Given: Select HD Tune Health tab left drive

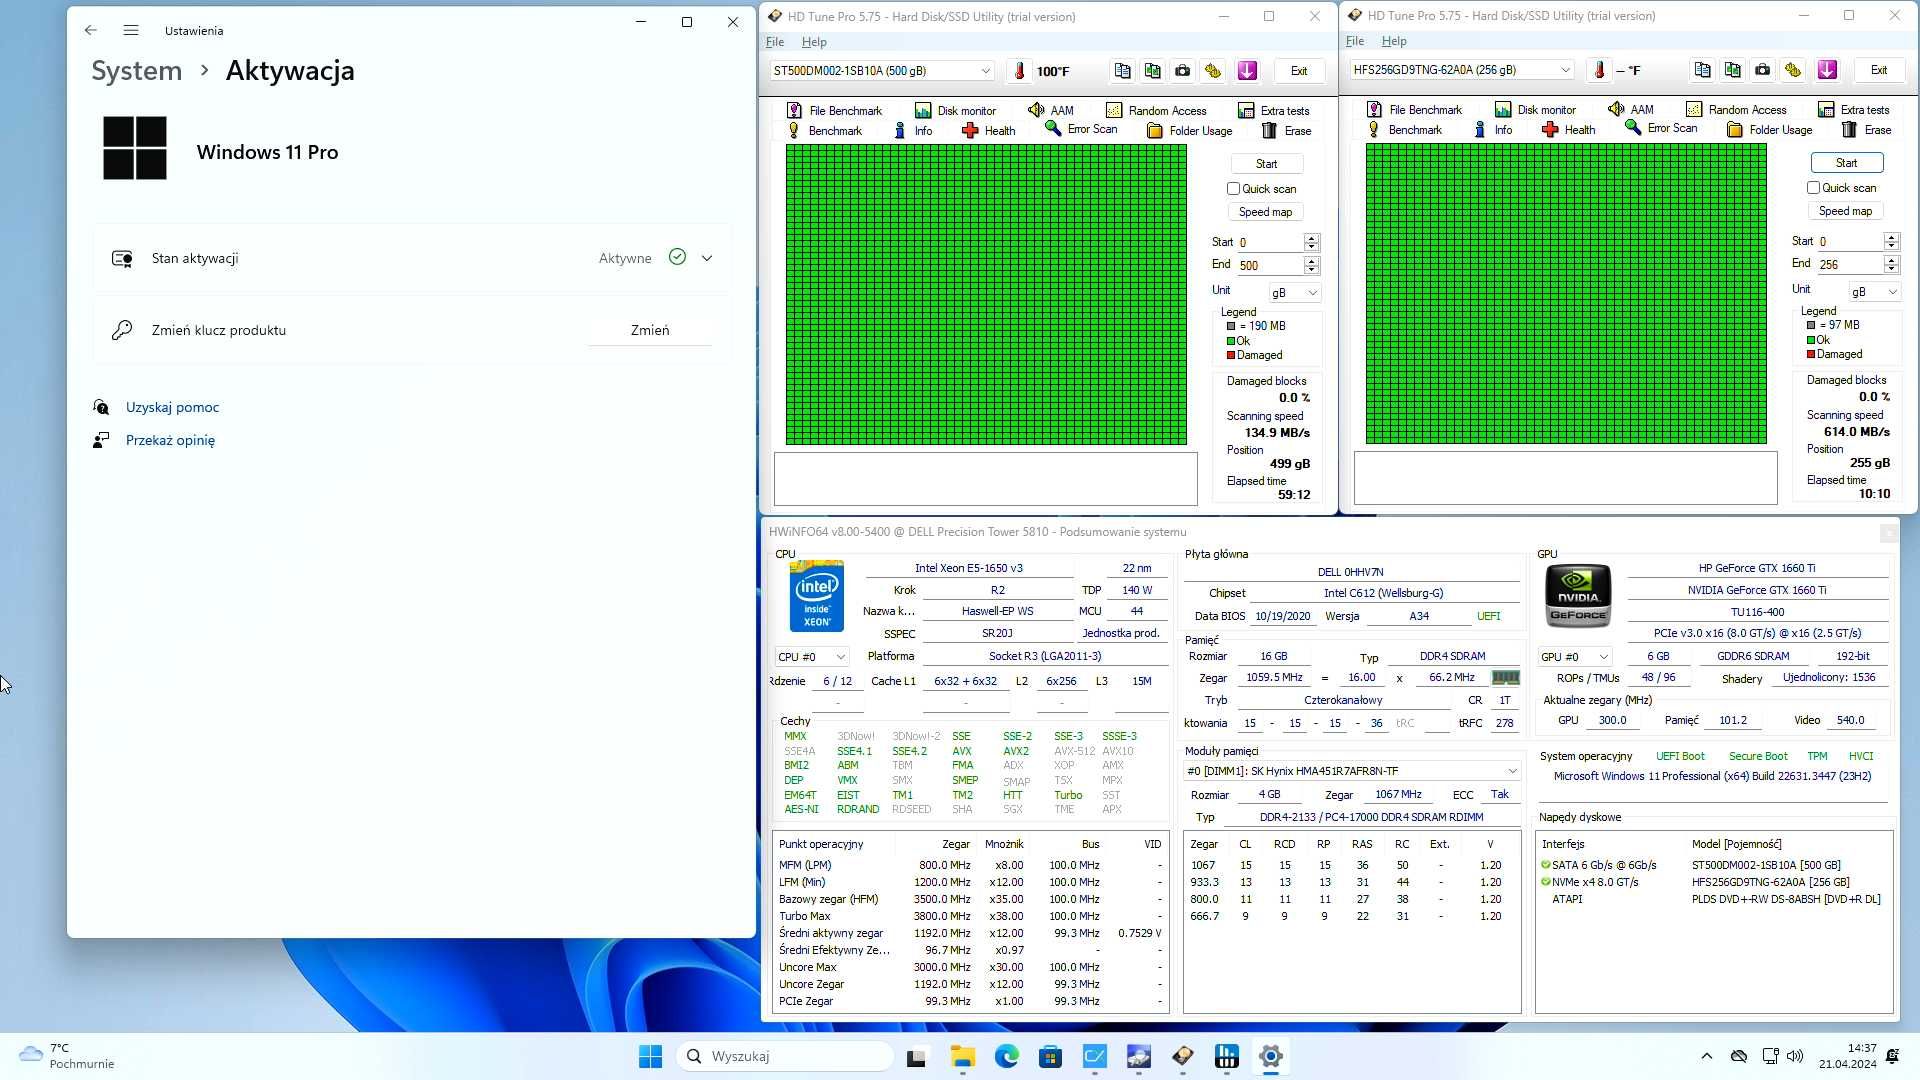Looking at the screenshot, I should (1000, 129).
